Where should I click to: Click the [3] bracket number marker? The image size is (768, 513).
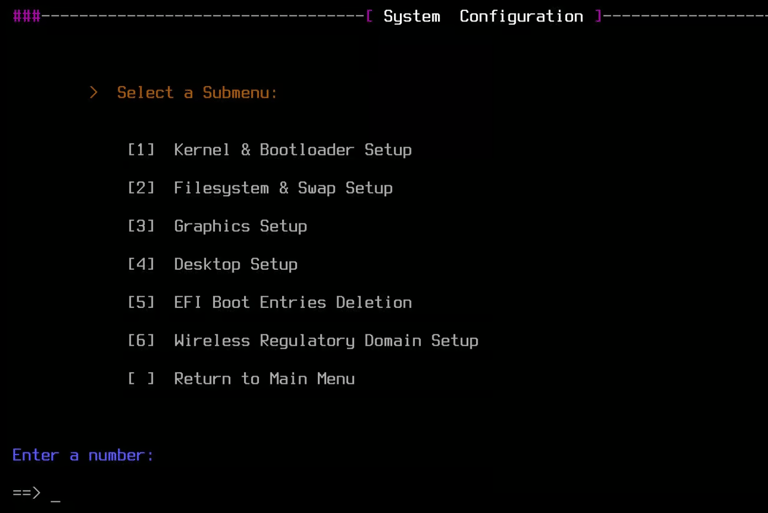pyautogui.click(x=141, y=226)
